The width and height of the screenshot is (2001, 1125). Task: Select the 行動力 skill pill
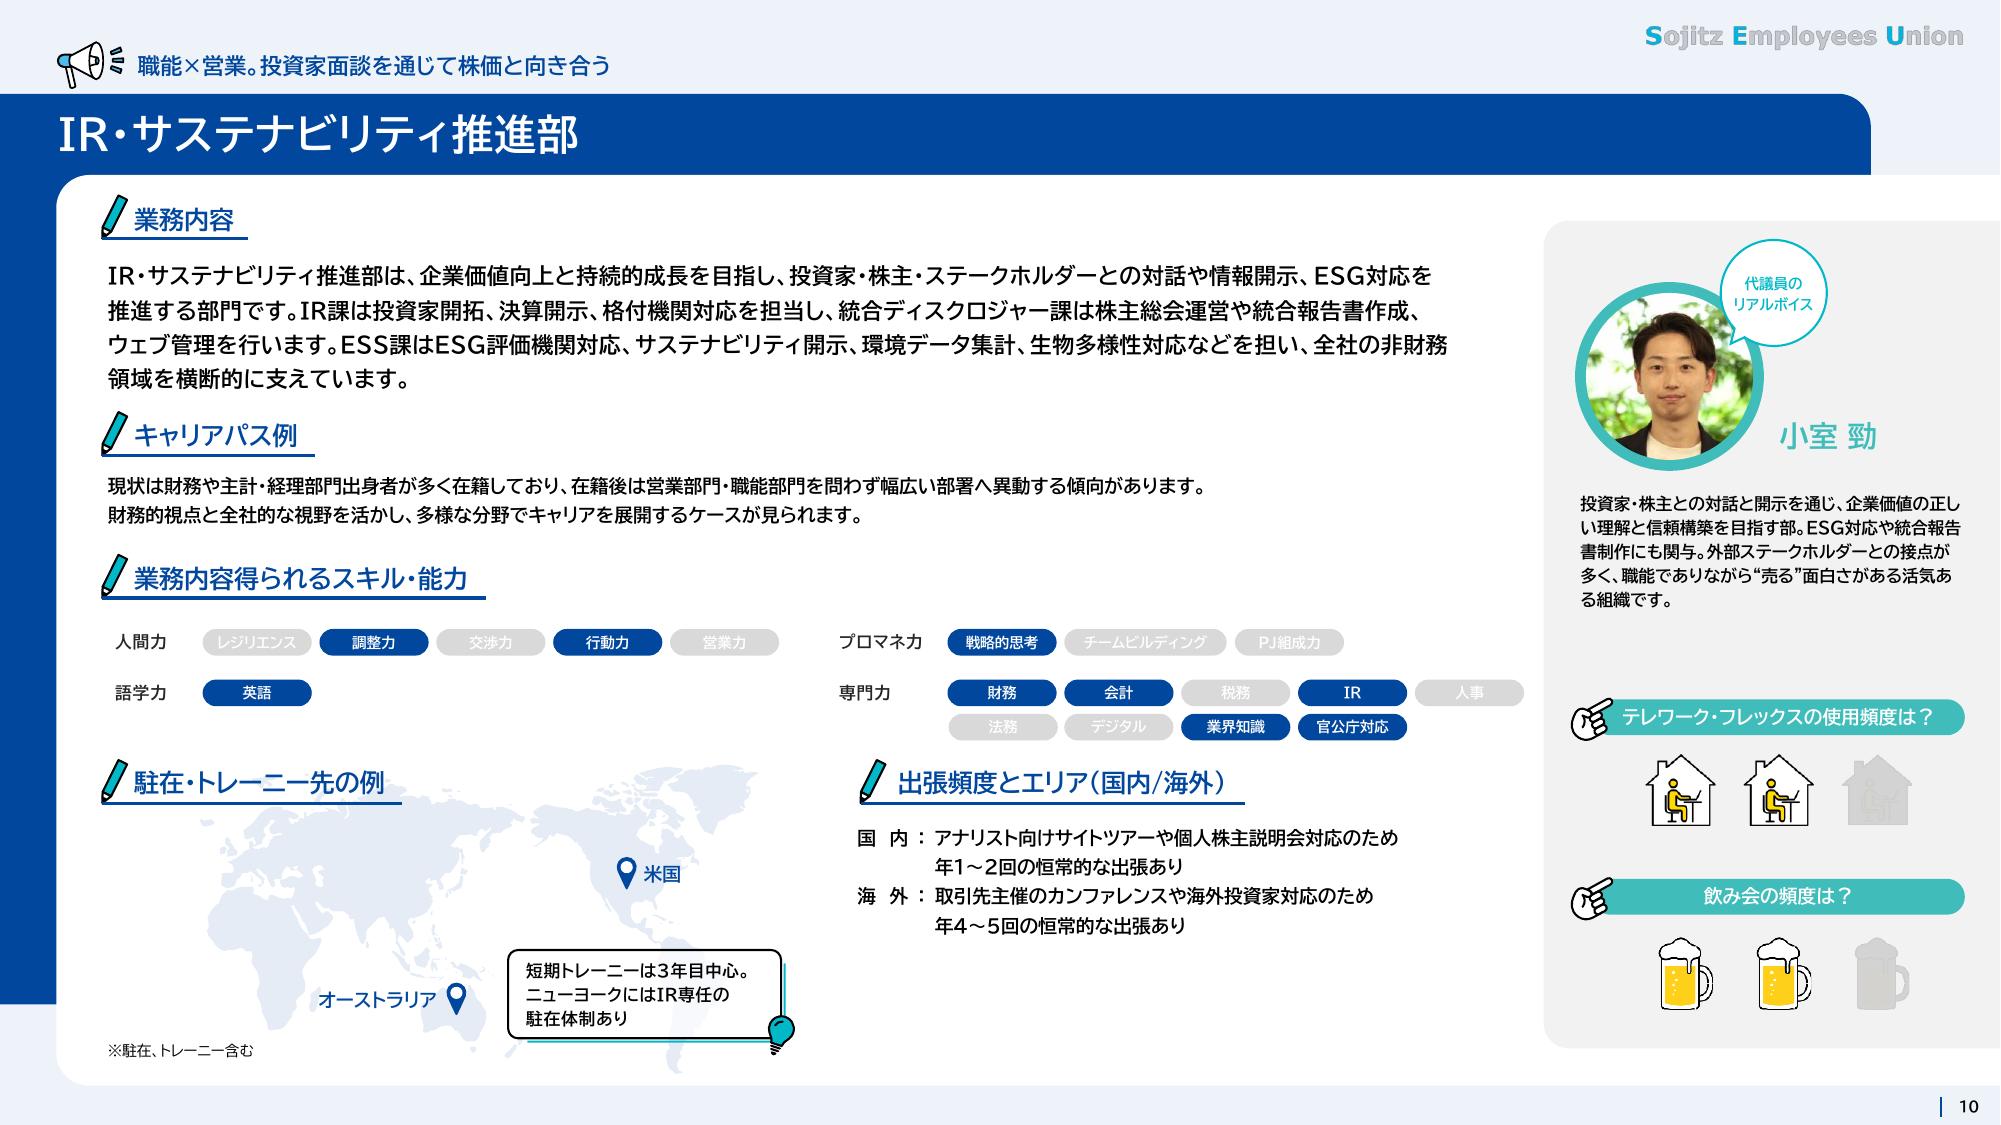608,642
